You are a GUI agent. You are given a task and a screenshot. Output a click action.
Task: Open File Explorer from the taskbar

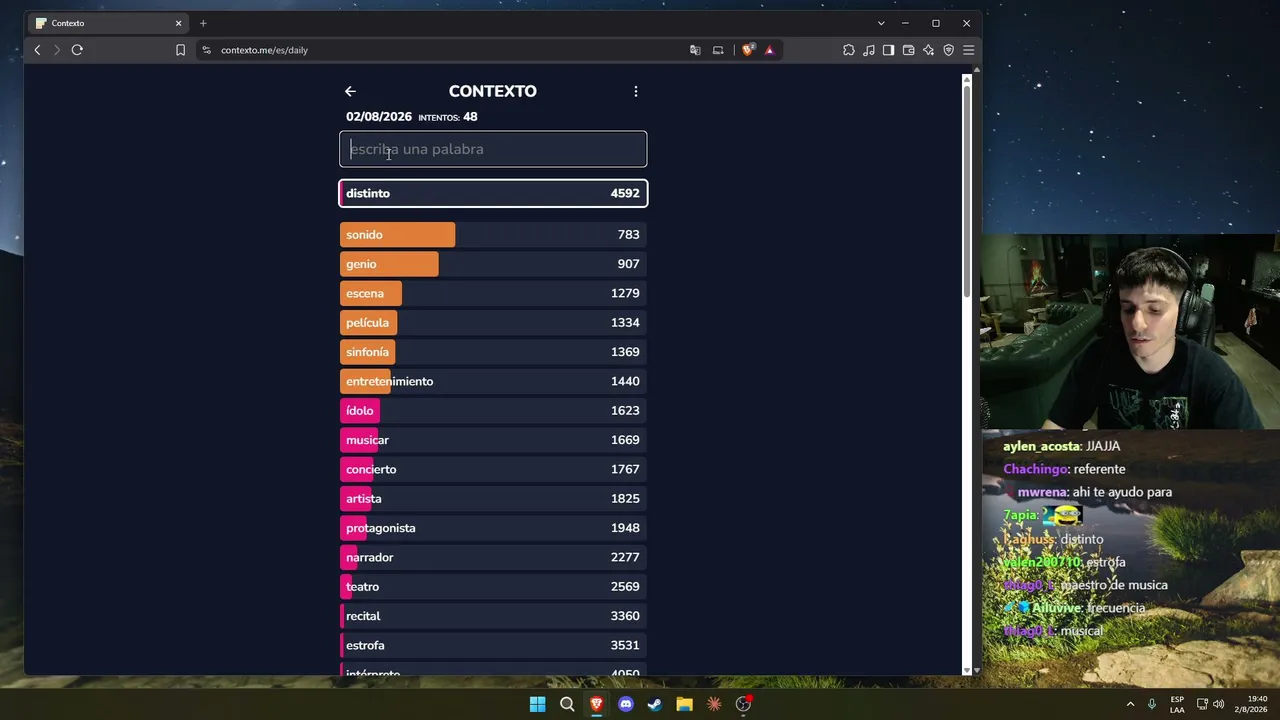click(685, 704)
